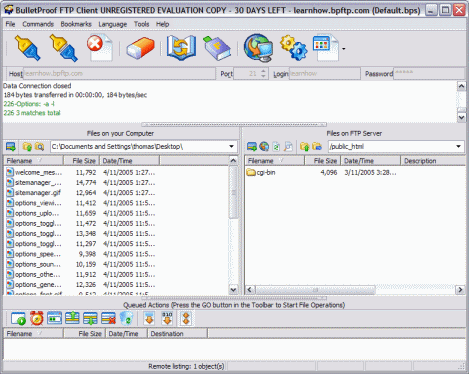Open the Tools menu
Viewport: 469px width, 374px height.
[x=141, y=24]
